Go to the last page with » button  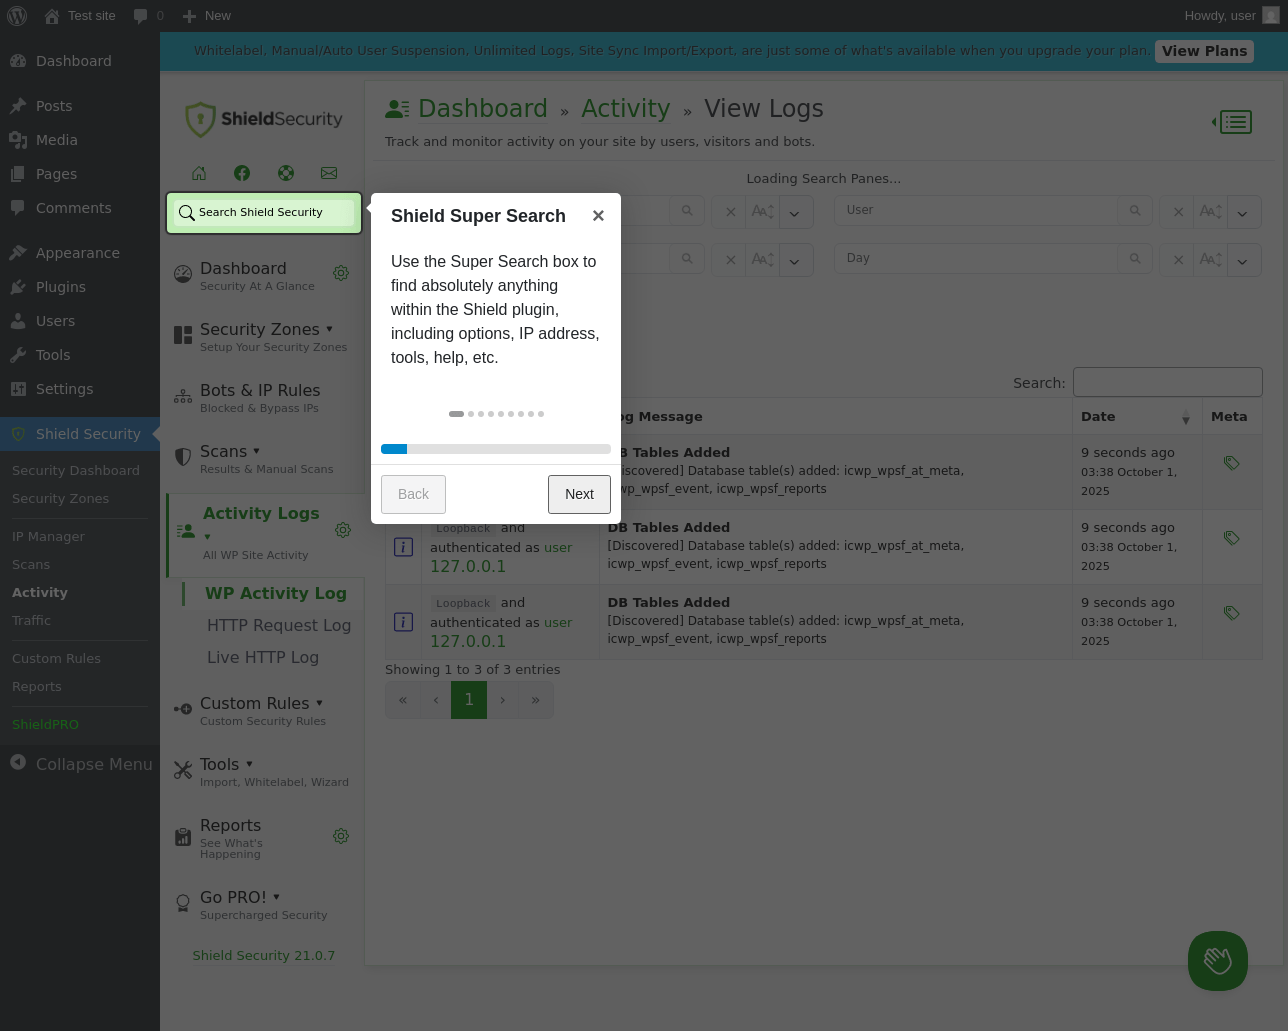(x=536, y=700)
